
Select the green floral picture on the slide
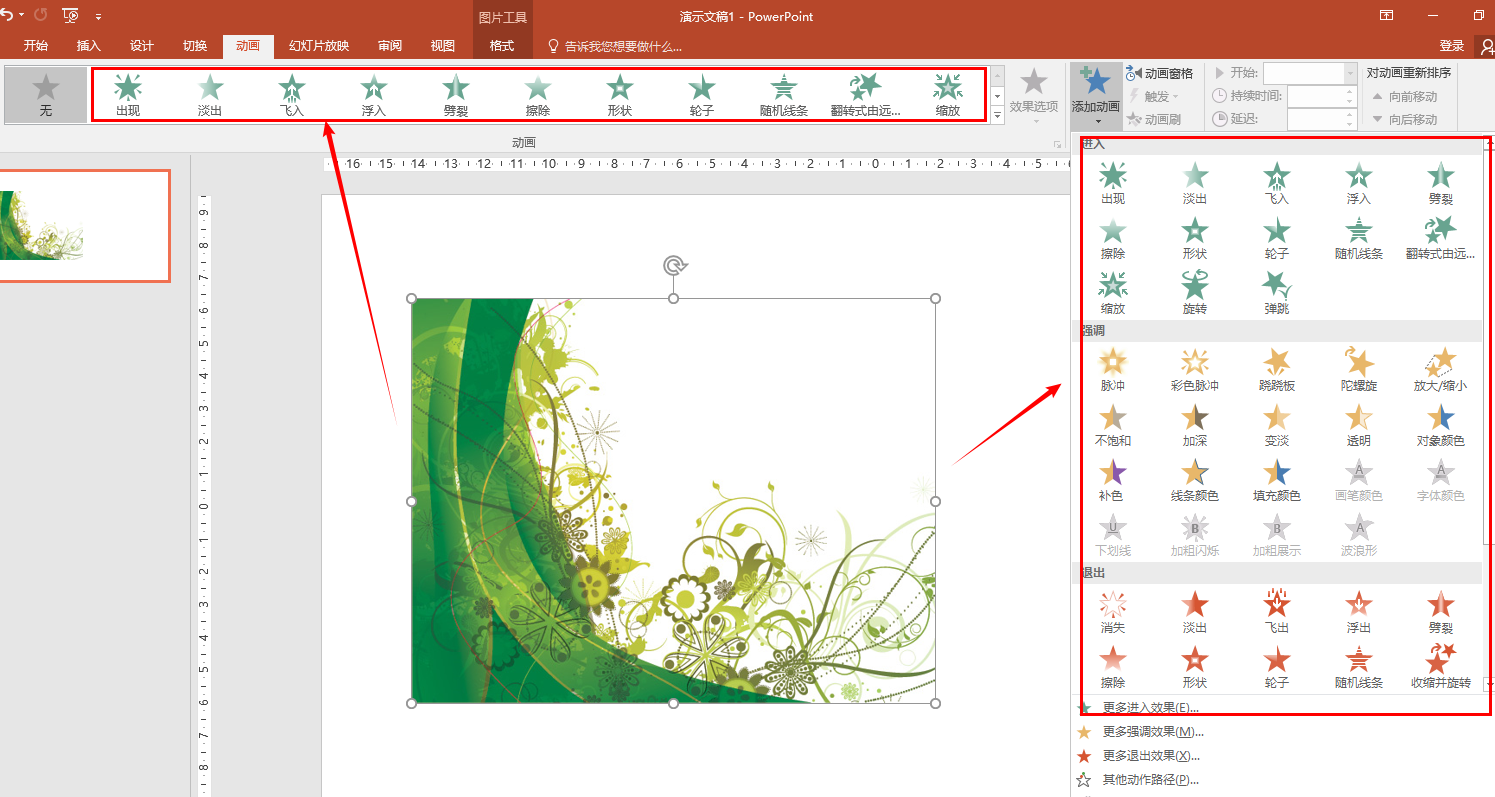(x=673, y=501)
